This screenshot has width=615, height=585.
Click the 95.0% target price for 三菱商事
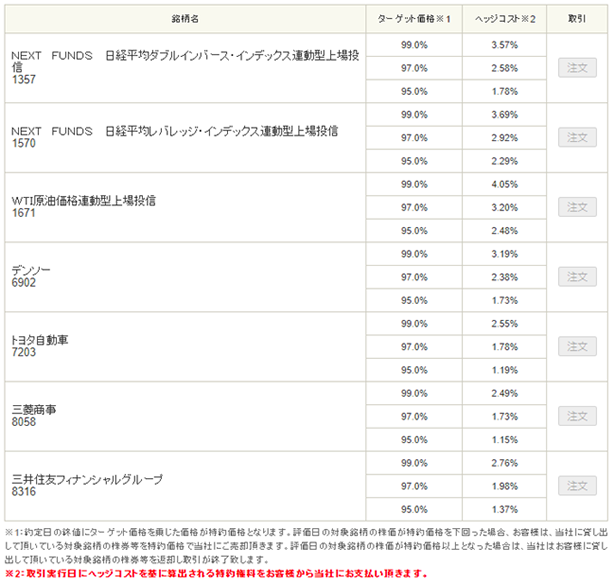(x=414, y=440)
